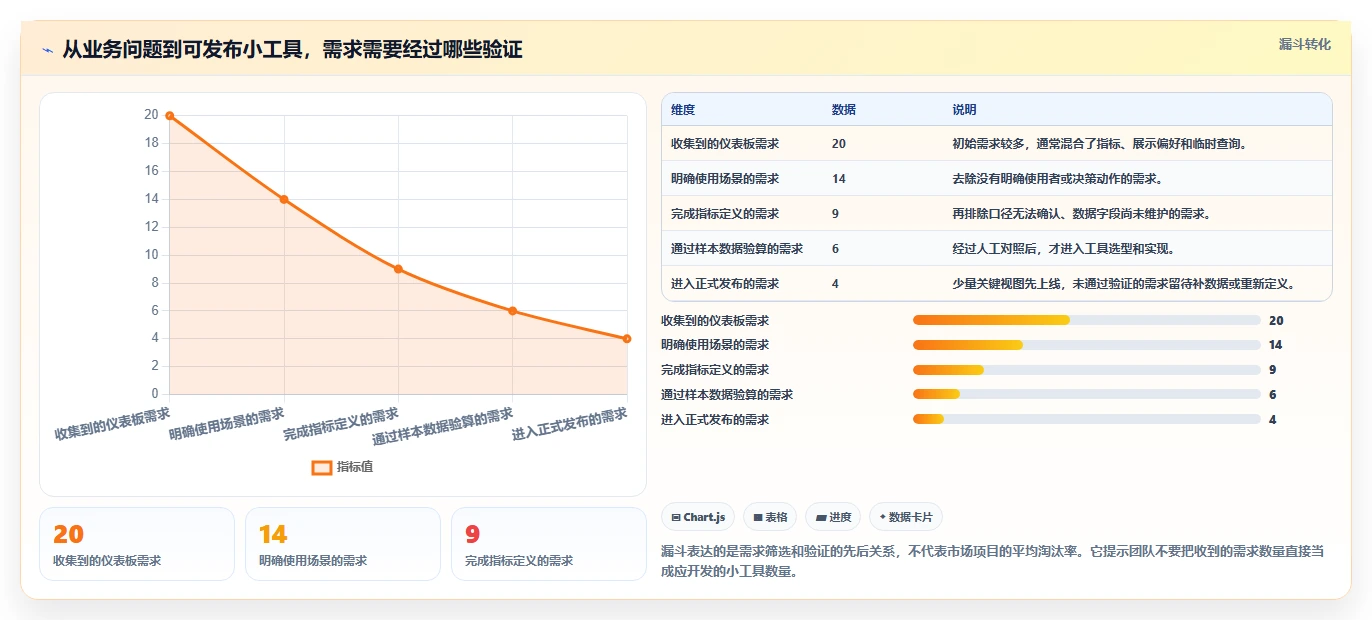Click table row 收集到的仪表板需求
The width and height of the screenshot is (1372, 620).
click(x=997, y=144)
